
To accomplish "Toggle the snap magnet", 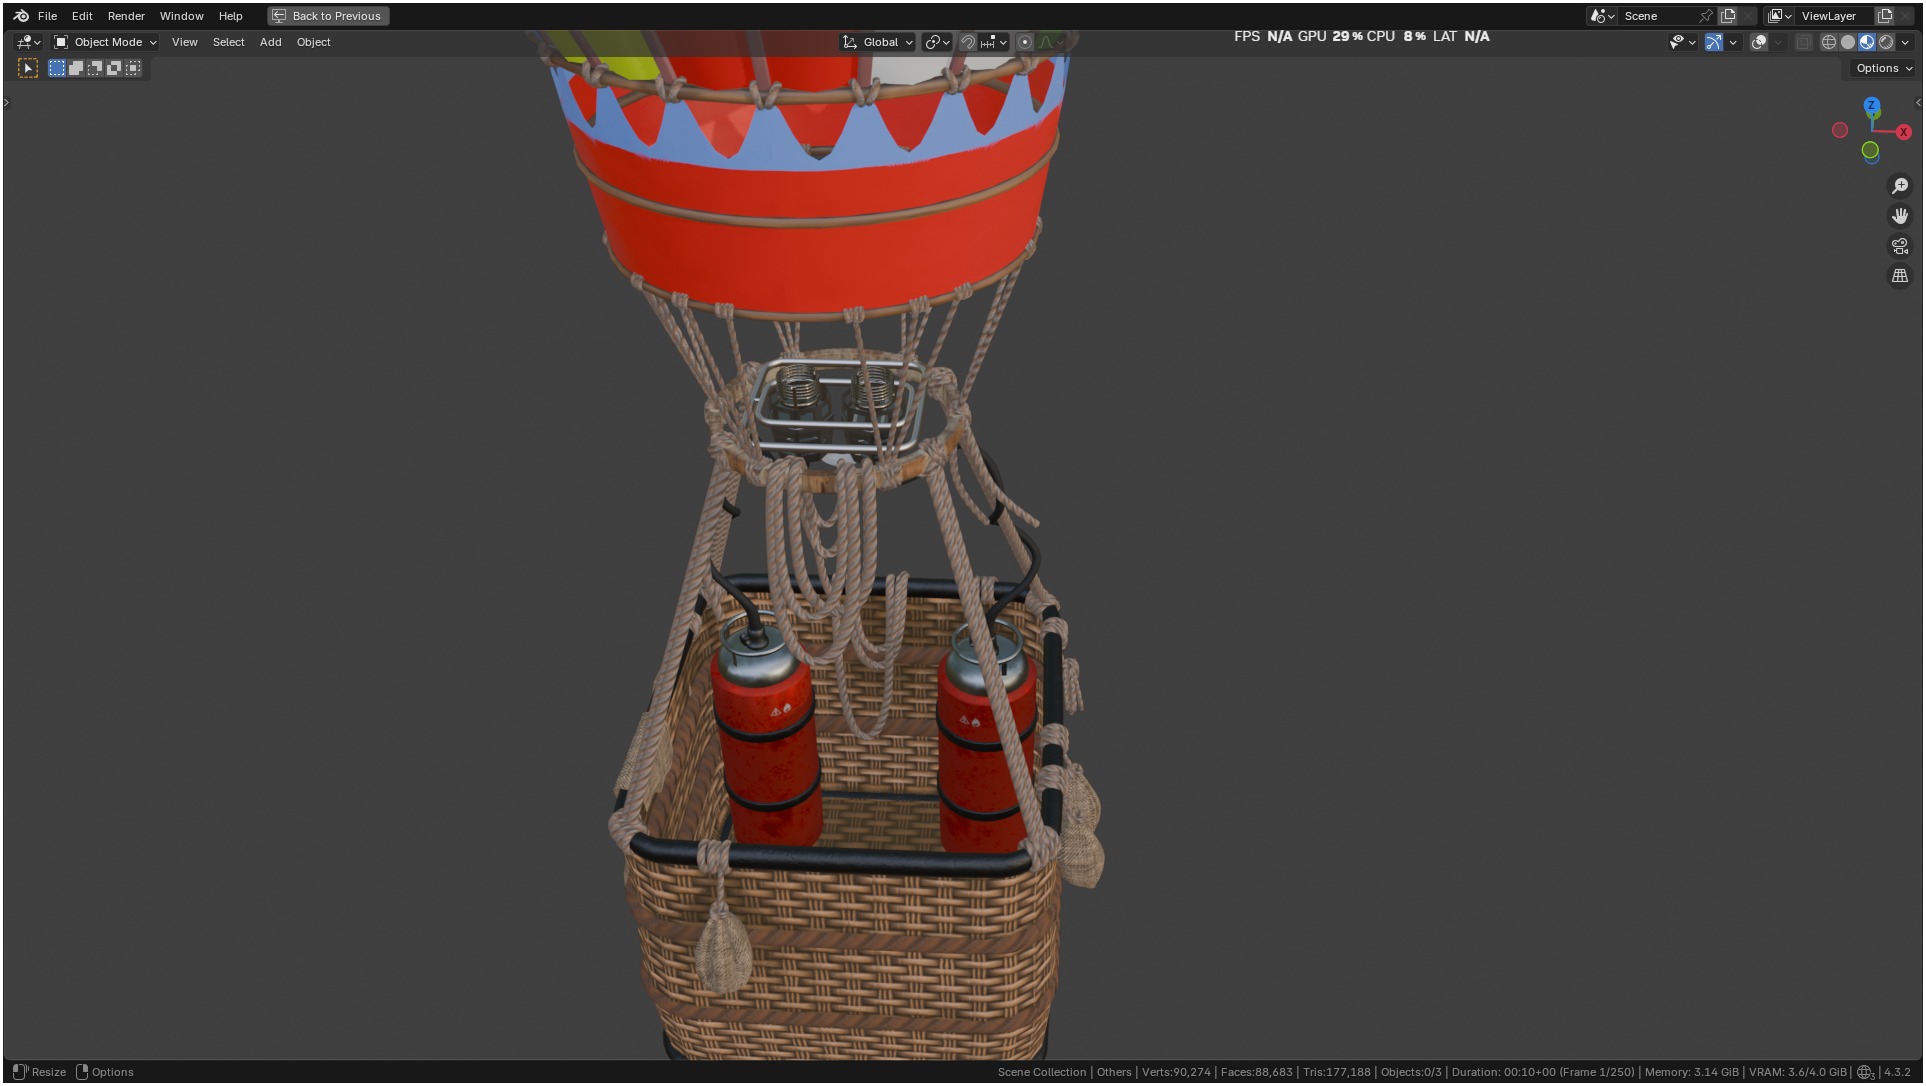I will point(967,42).
